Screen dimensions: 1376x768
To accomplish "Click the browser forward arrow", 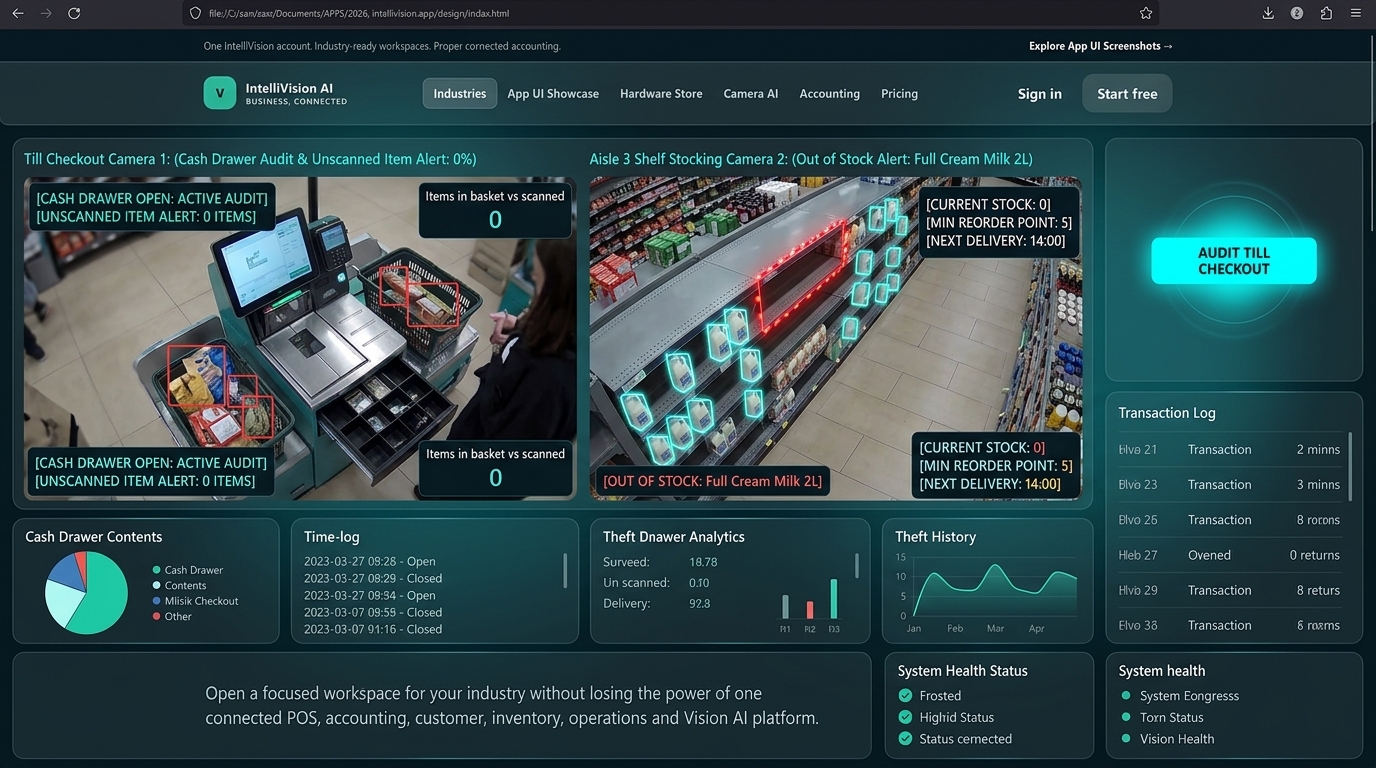I will point(45,13).
